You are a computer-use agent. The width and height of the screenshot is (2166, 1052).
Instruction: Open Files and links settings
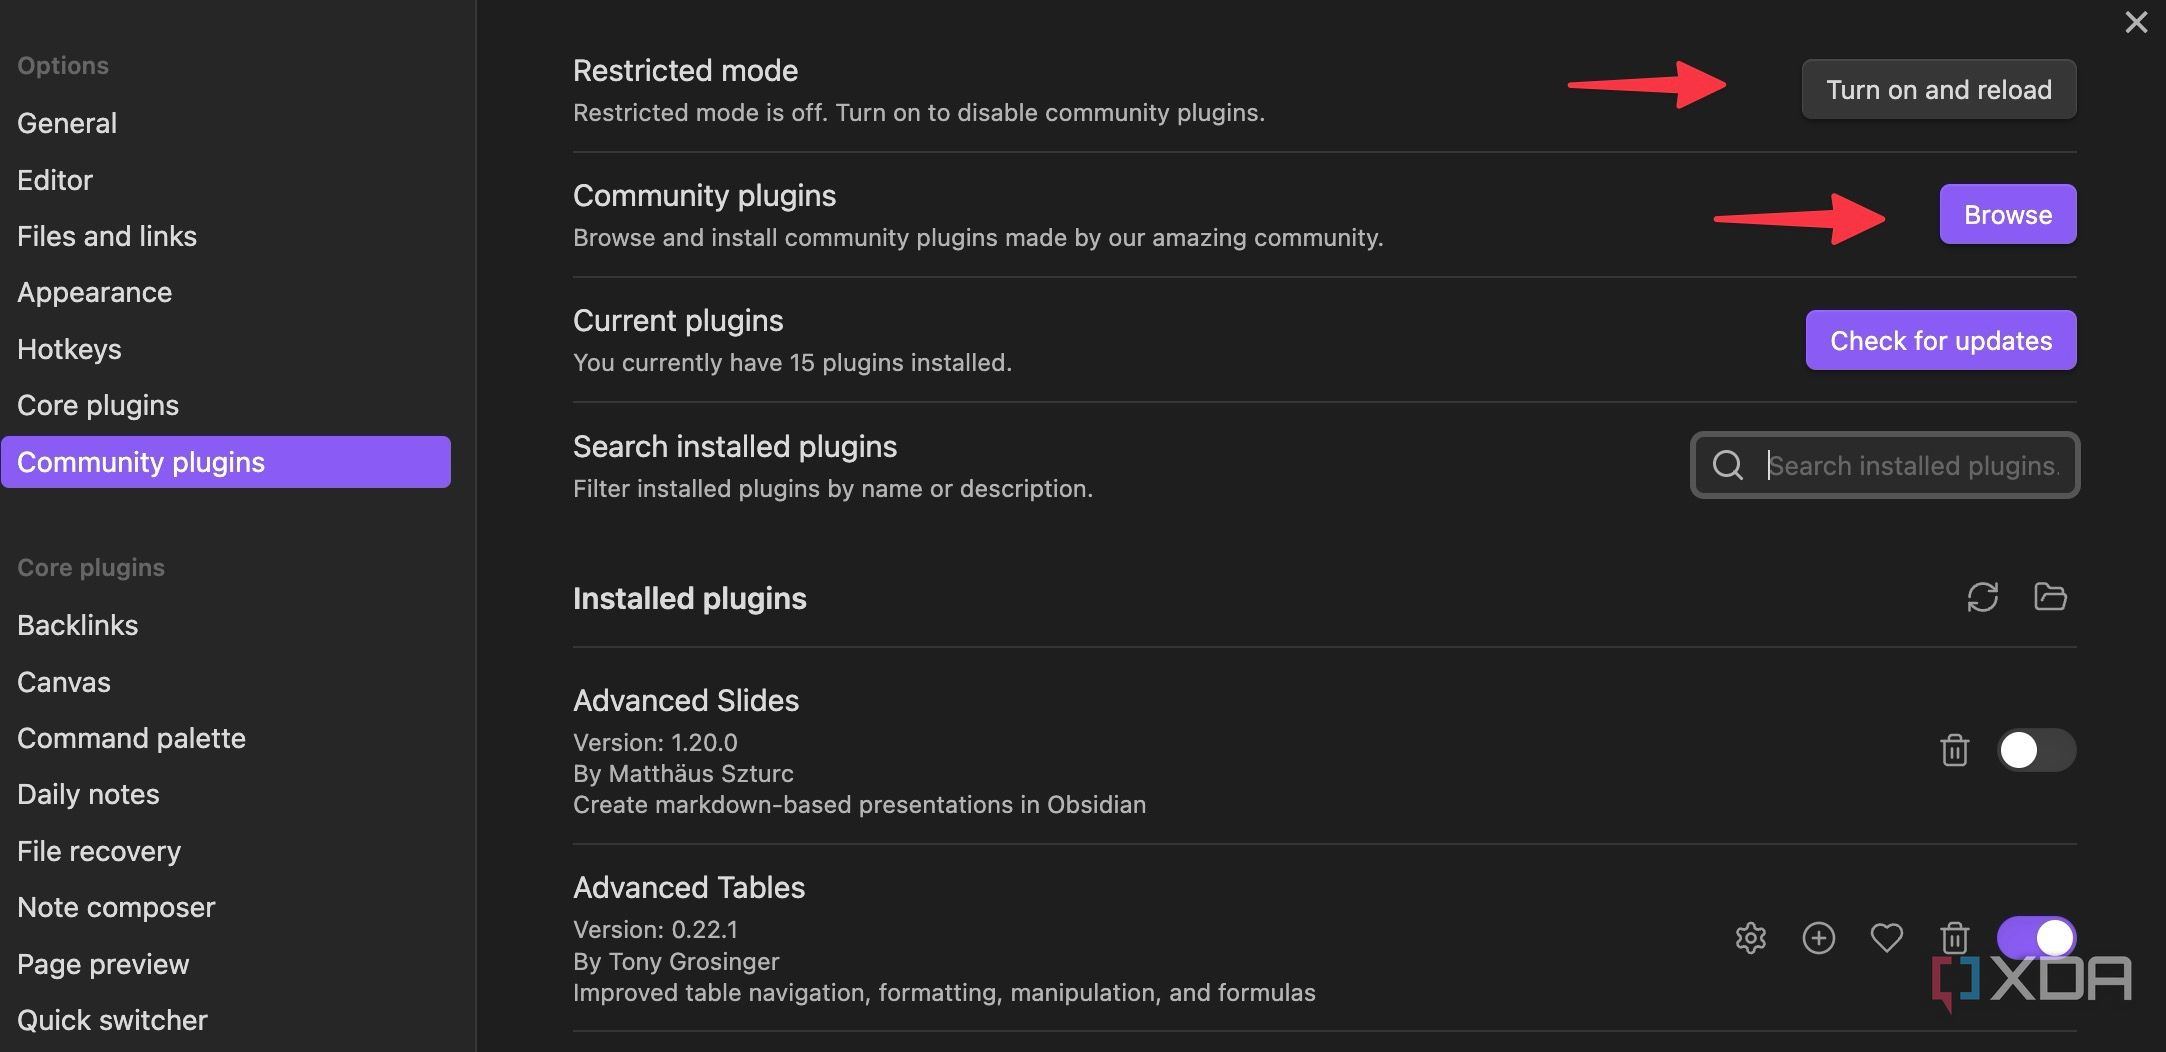pos(106,236)
